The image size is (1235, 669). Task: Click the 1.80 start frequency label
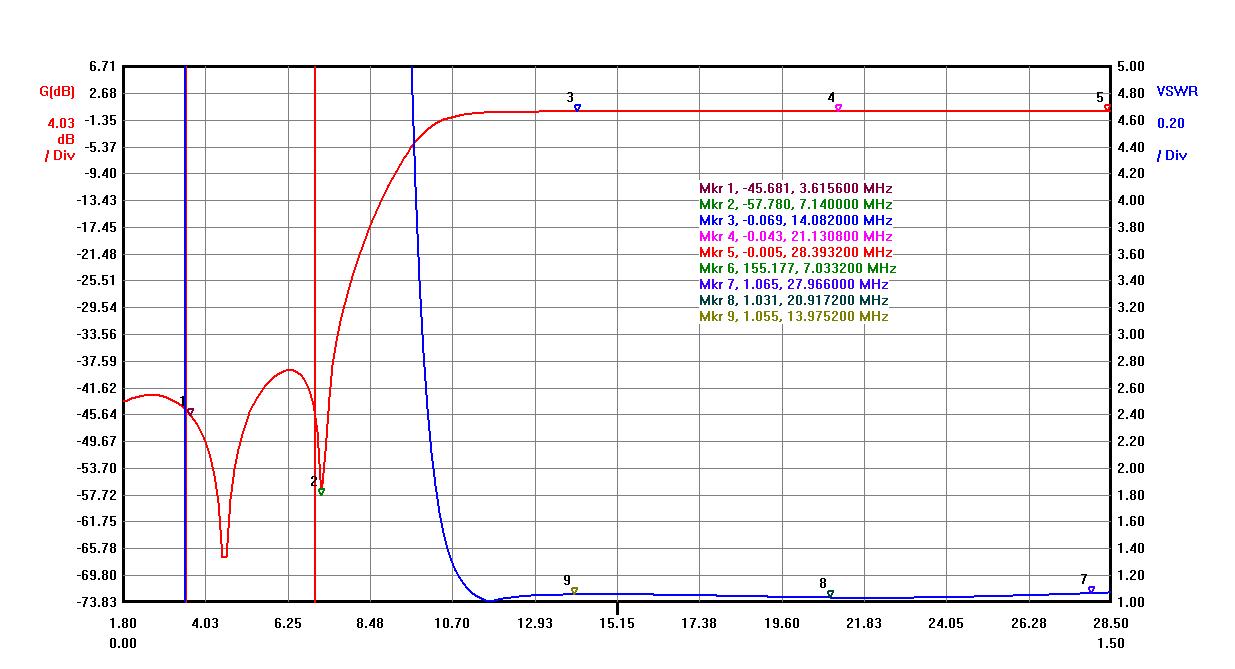(123, 623)
